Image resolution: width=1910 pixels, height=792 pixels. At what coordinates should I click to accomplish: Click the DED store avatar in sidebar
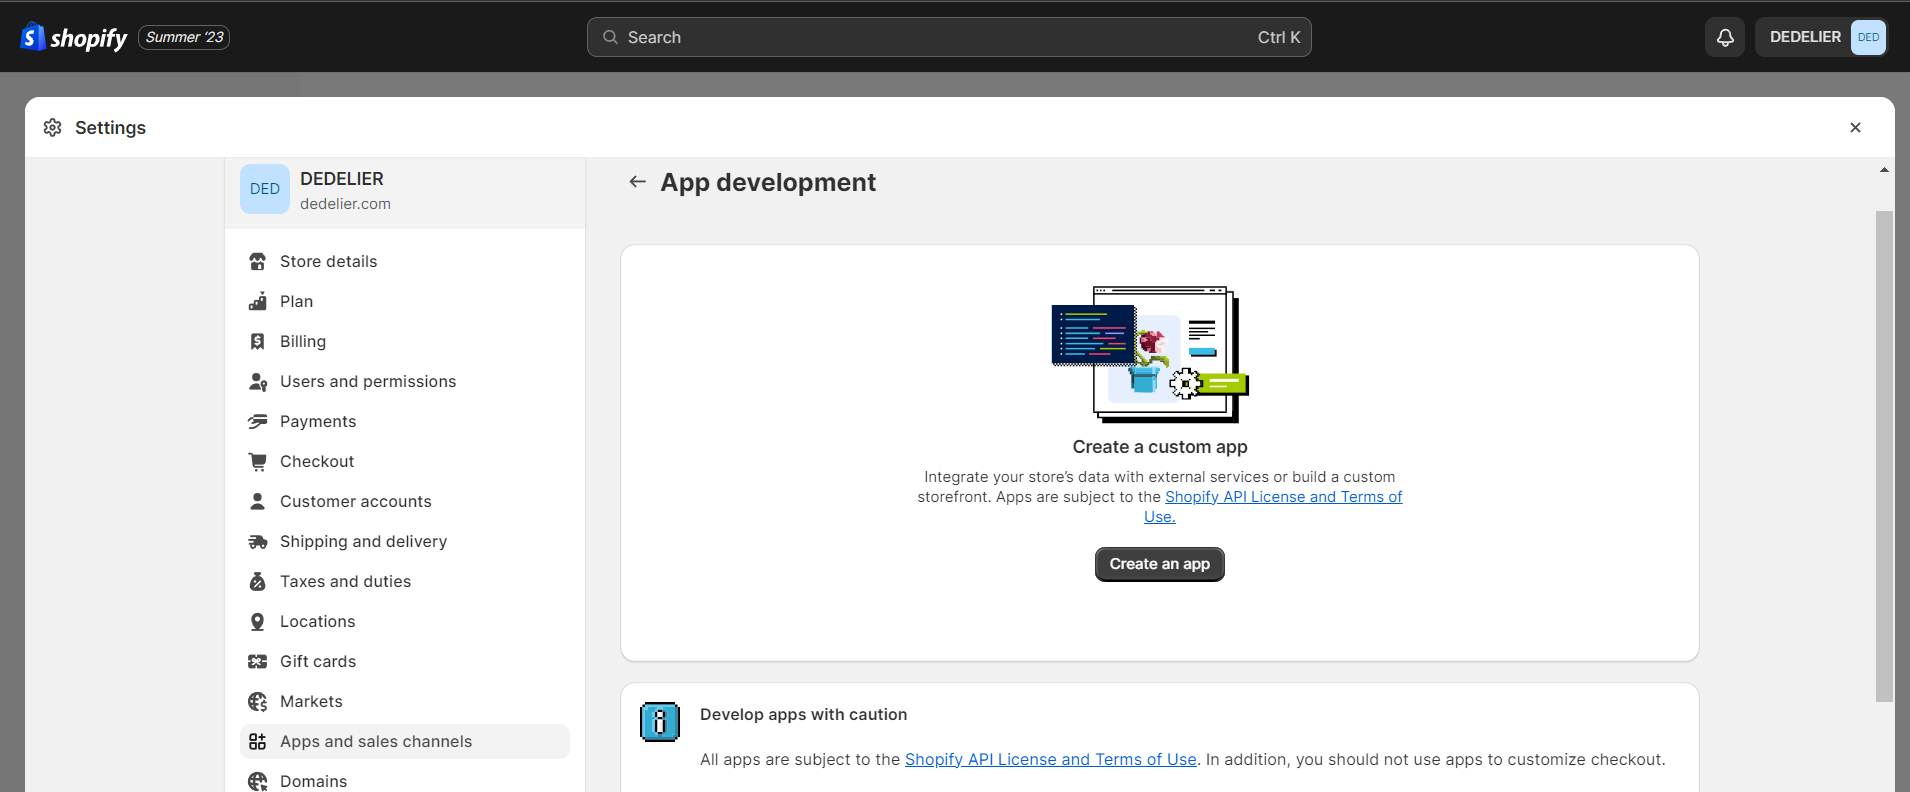click(265, 189)
